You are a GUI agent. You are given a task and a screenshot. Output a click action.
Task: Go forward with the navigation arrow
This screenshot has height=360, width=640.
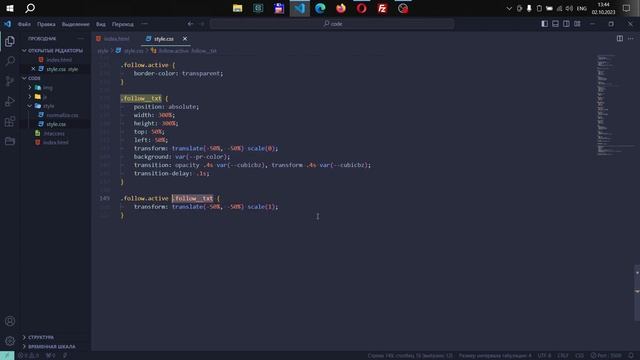(x=202, y=24)
